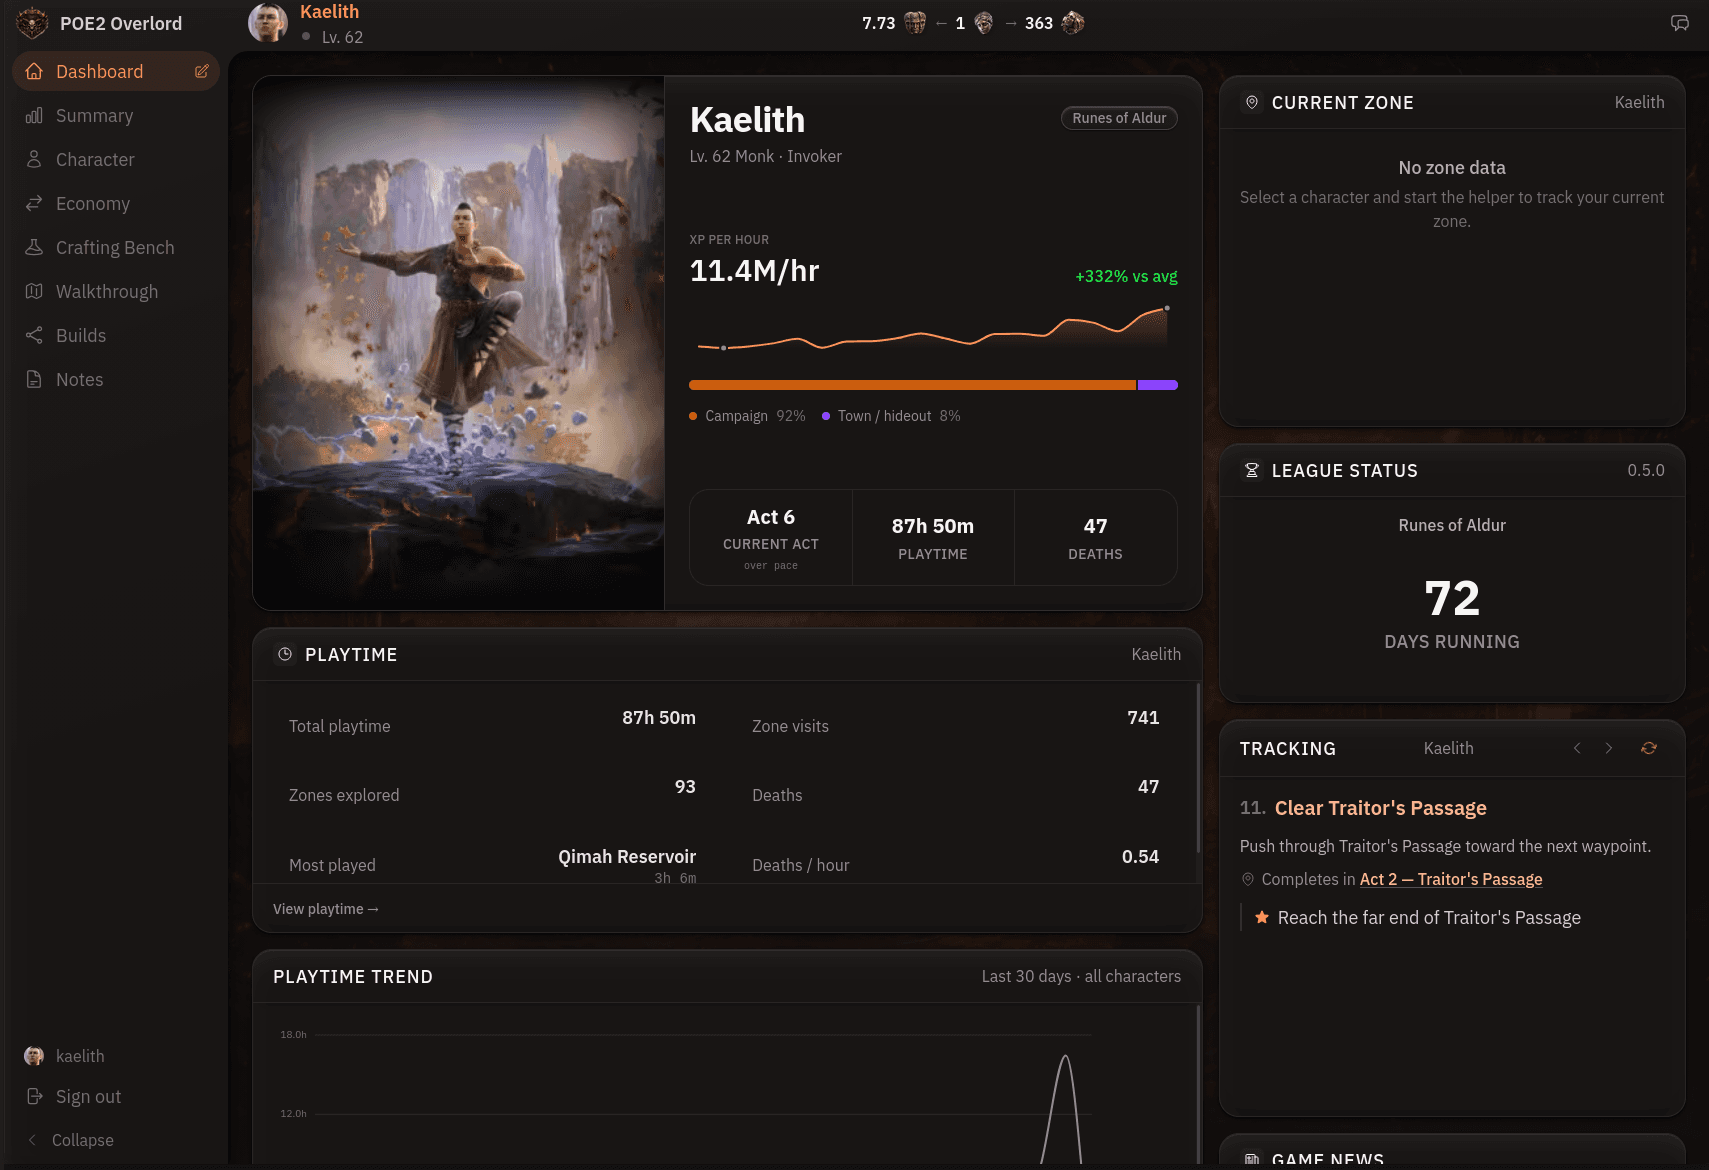Click the +332% vs avg label
Screen dimensions: 1709x1170
(x=1126, y=276)
